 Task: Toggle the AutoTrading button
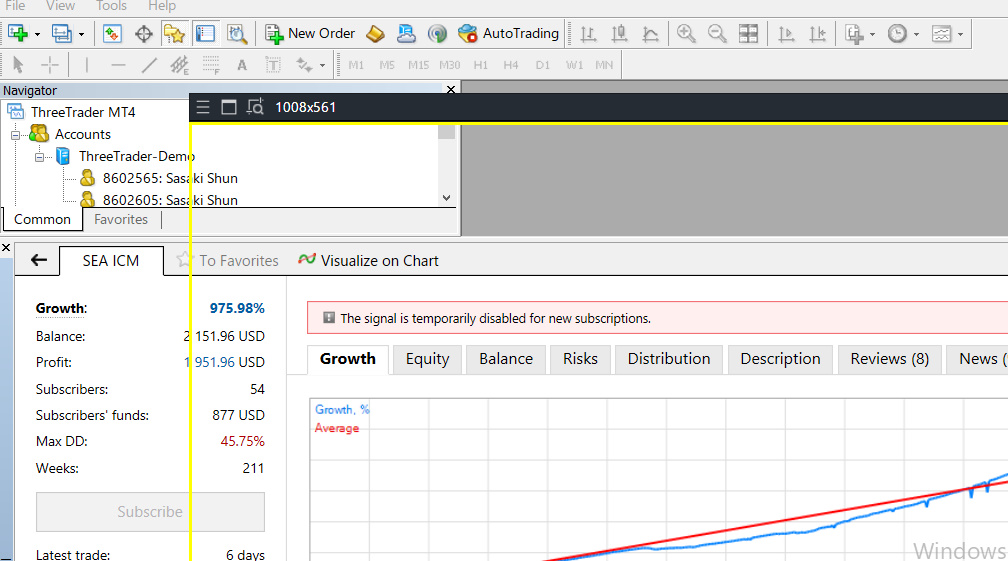[x=508, y=33]
